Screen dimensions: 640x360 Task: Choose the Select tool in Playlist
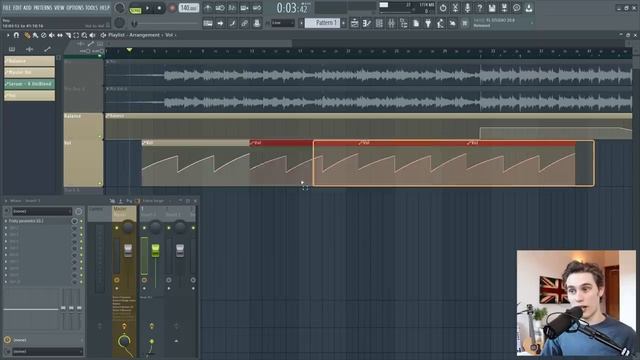[76, 36]
